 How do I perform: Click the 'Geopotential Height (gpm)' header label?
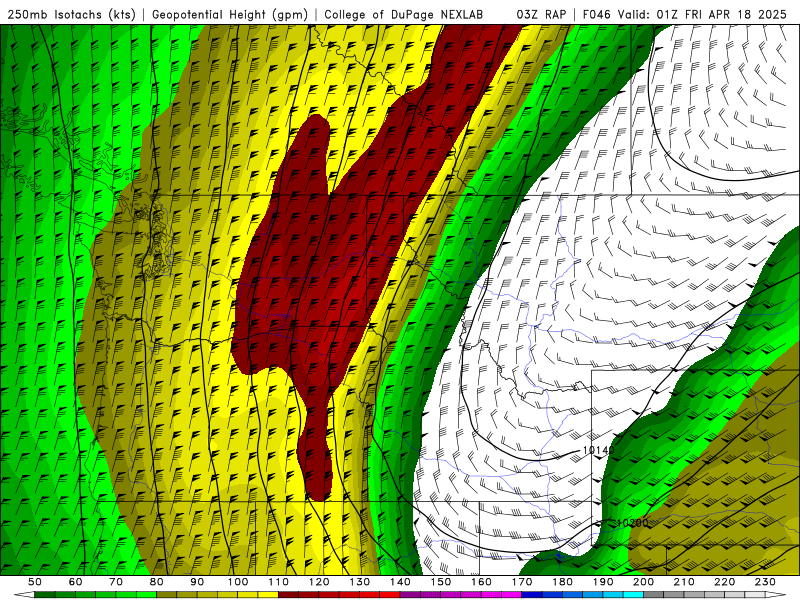click(x=230, y=14)
